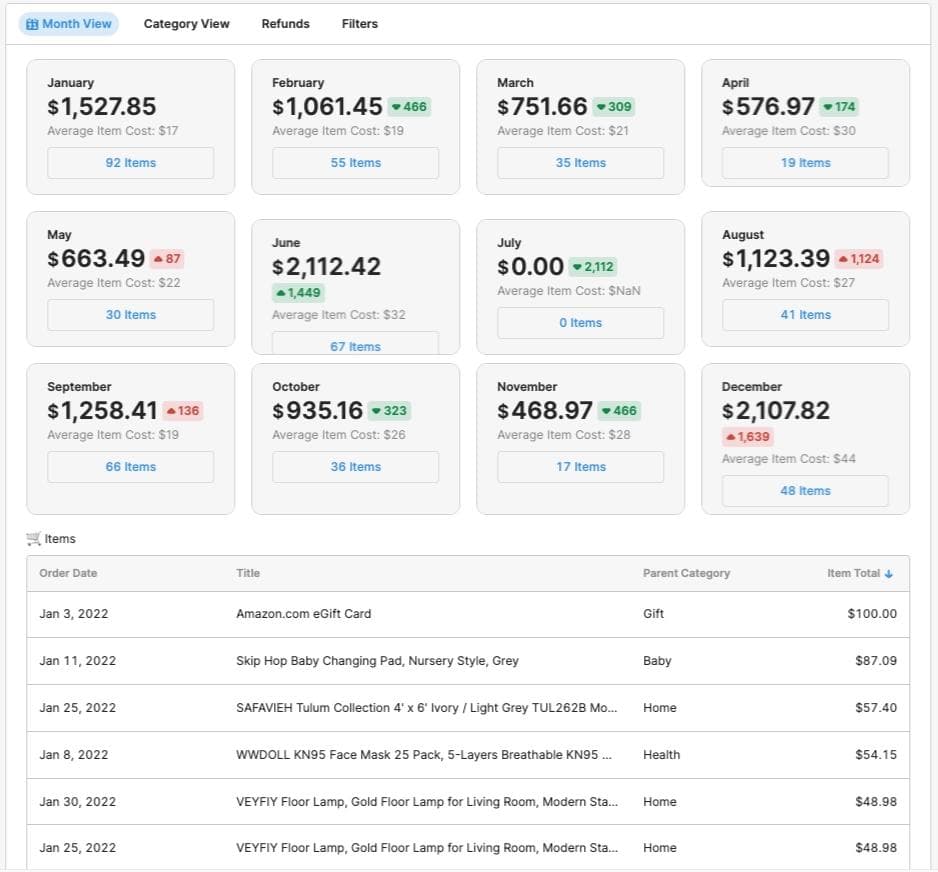The image size is (938, 872).
Task: Open the Filters tab
Action: pos(359,24)
